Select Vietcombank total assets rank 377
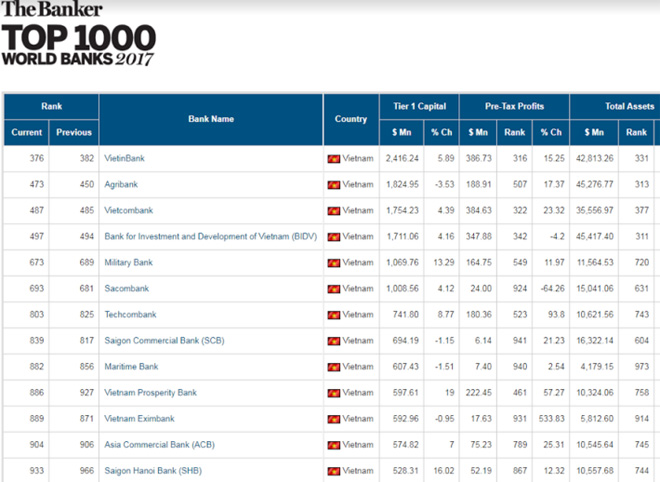This screenshot has height=482, width=660. pyautogui.click(x=641, y=210)
